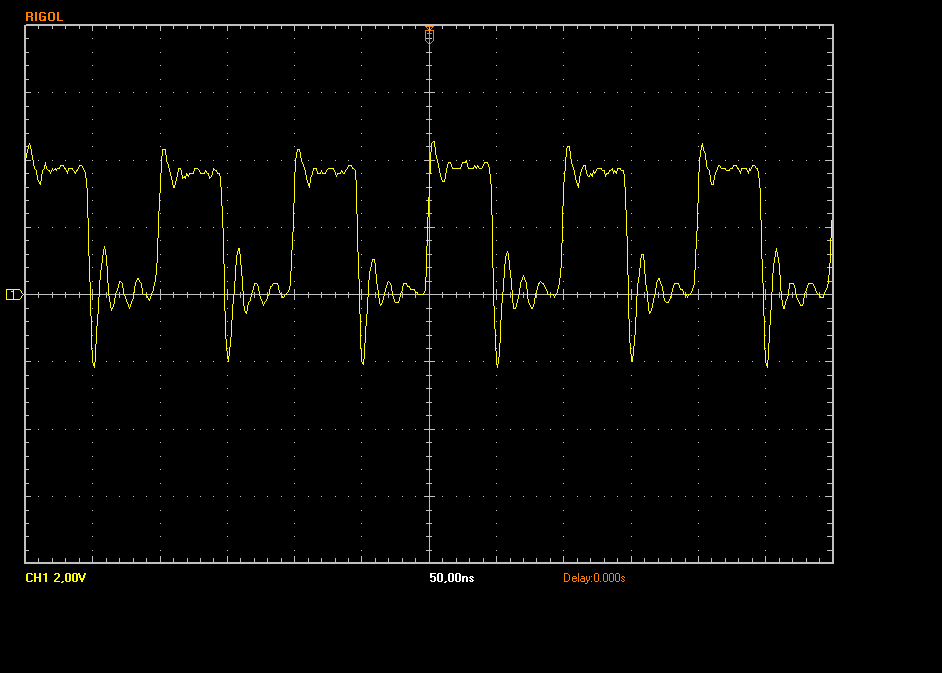This screenshot has height=673, width=942.
Task: Click the overshoot peak of the third pulse
Action: pos(298,150)
